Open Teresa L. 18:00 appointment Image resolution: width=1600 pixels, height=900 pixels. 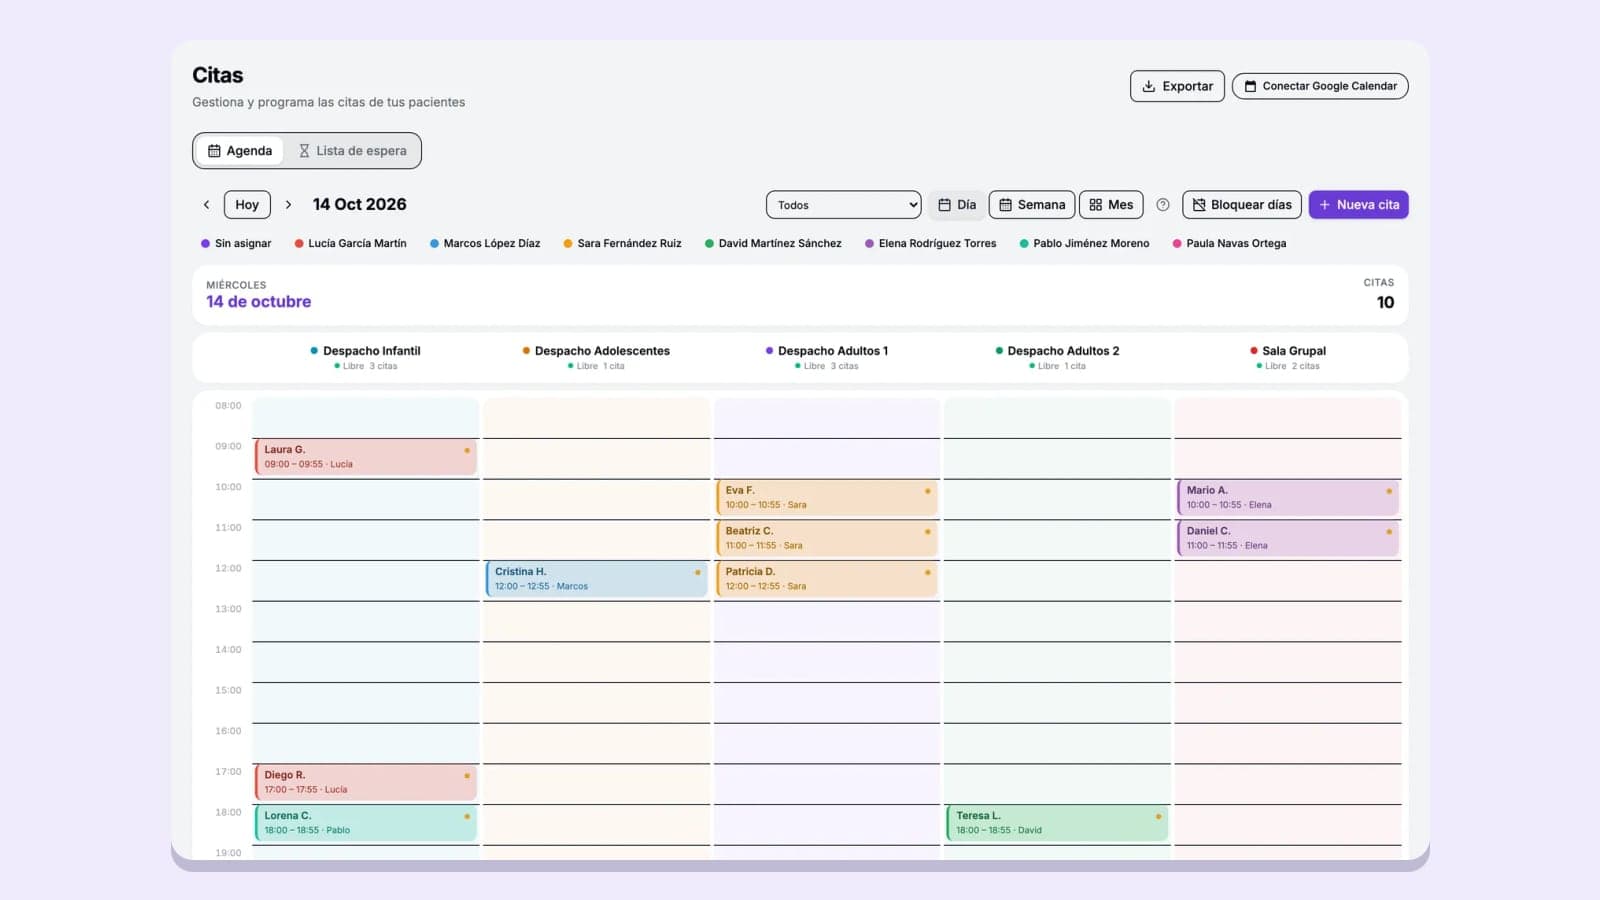click(x=1057, y=823)
